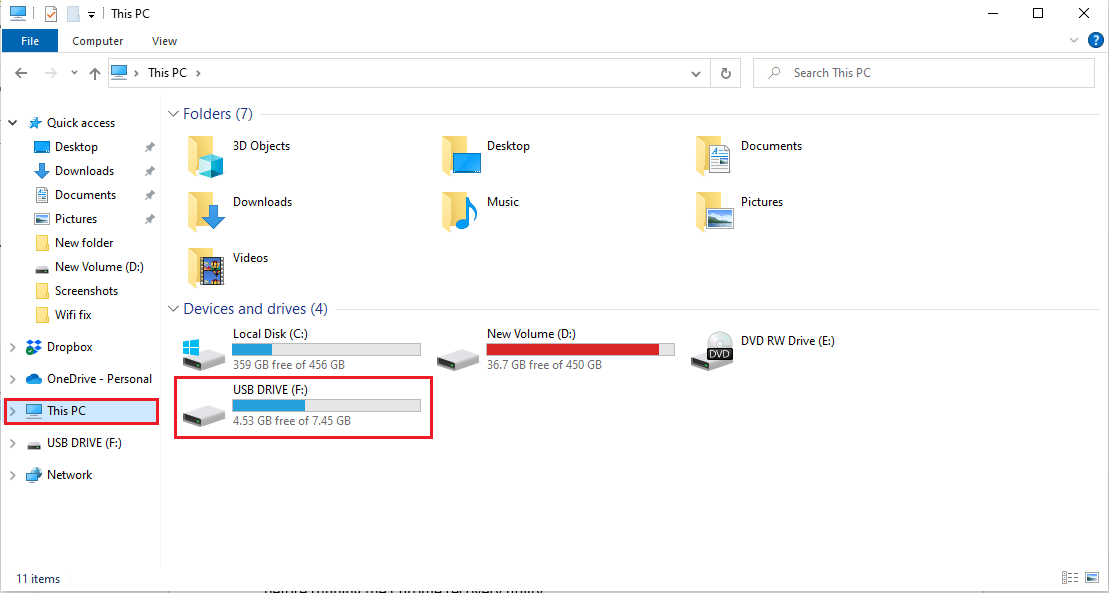Select Desktop in Quick access sidebar
Image resolution: width=1109 pixels, height=593 pixels.
click(76, 147)
